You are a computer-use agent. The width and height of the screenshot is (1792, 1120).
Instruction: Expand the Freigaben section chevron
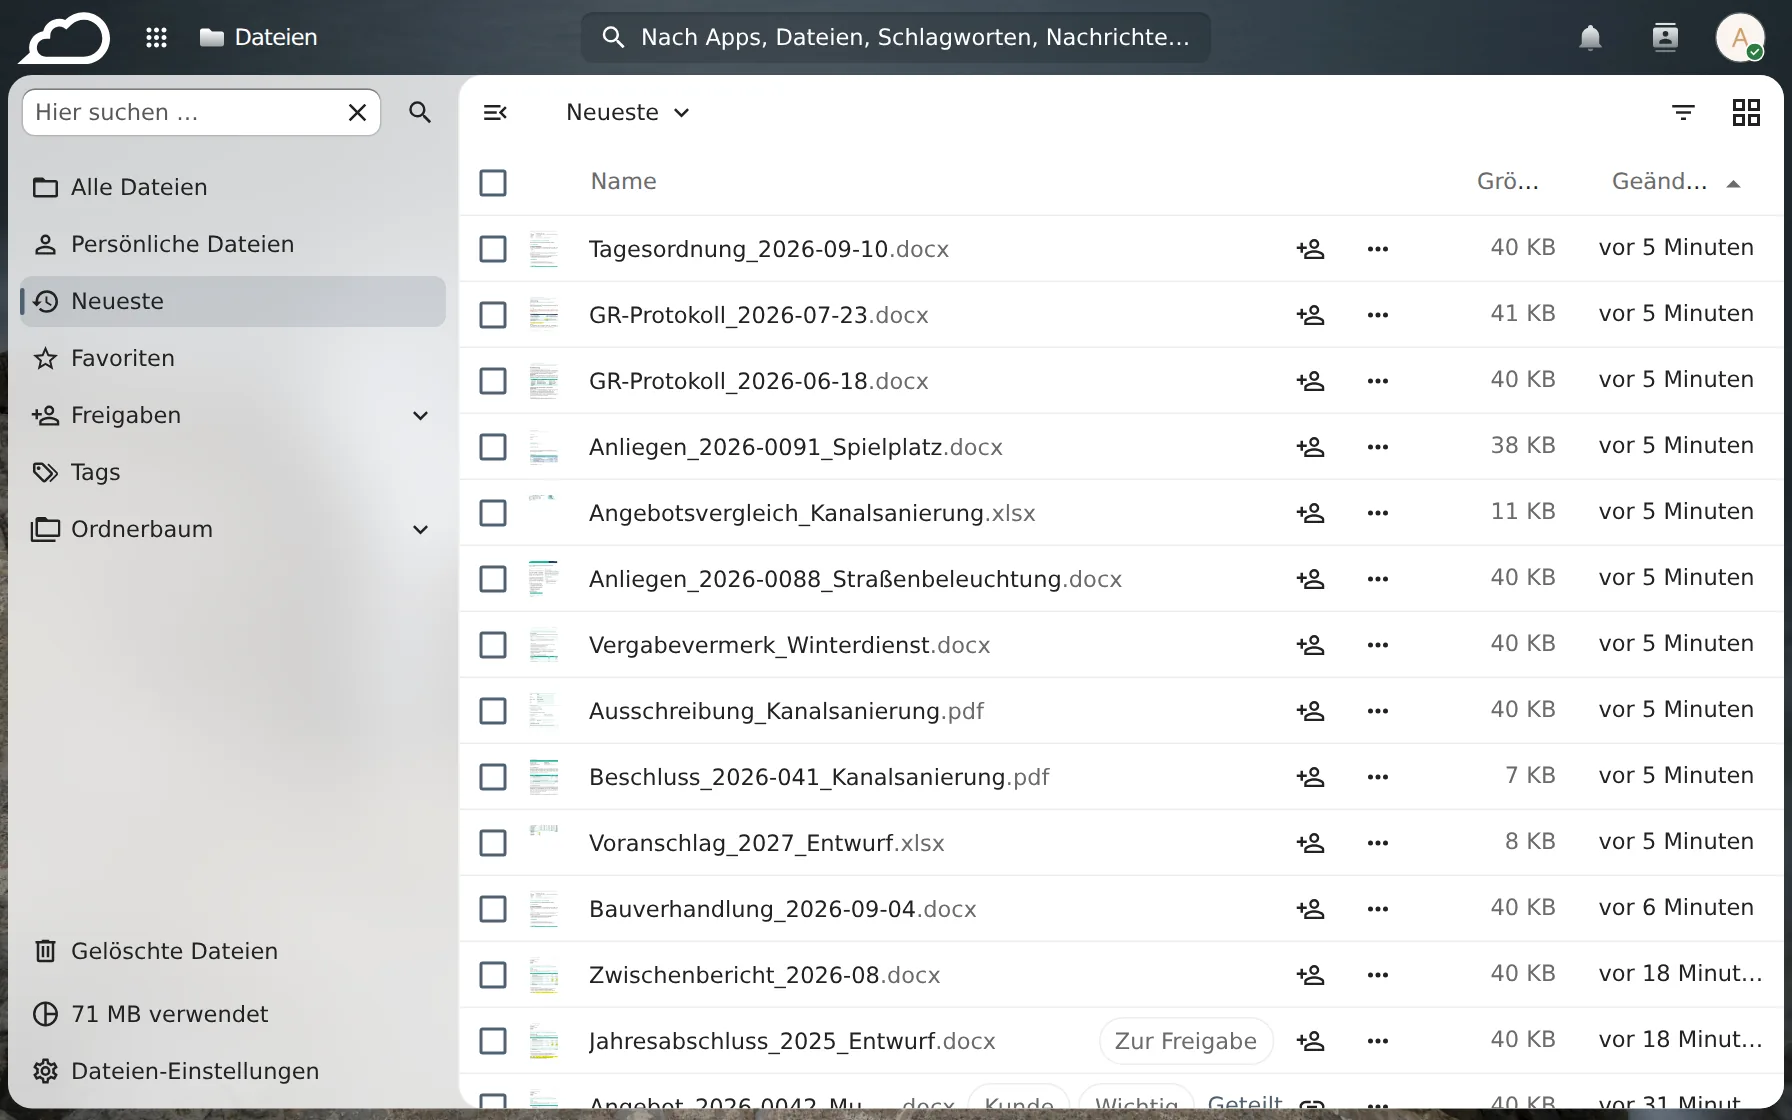click(421, 415)
